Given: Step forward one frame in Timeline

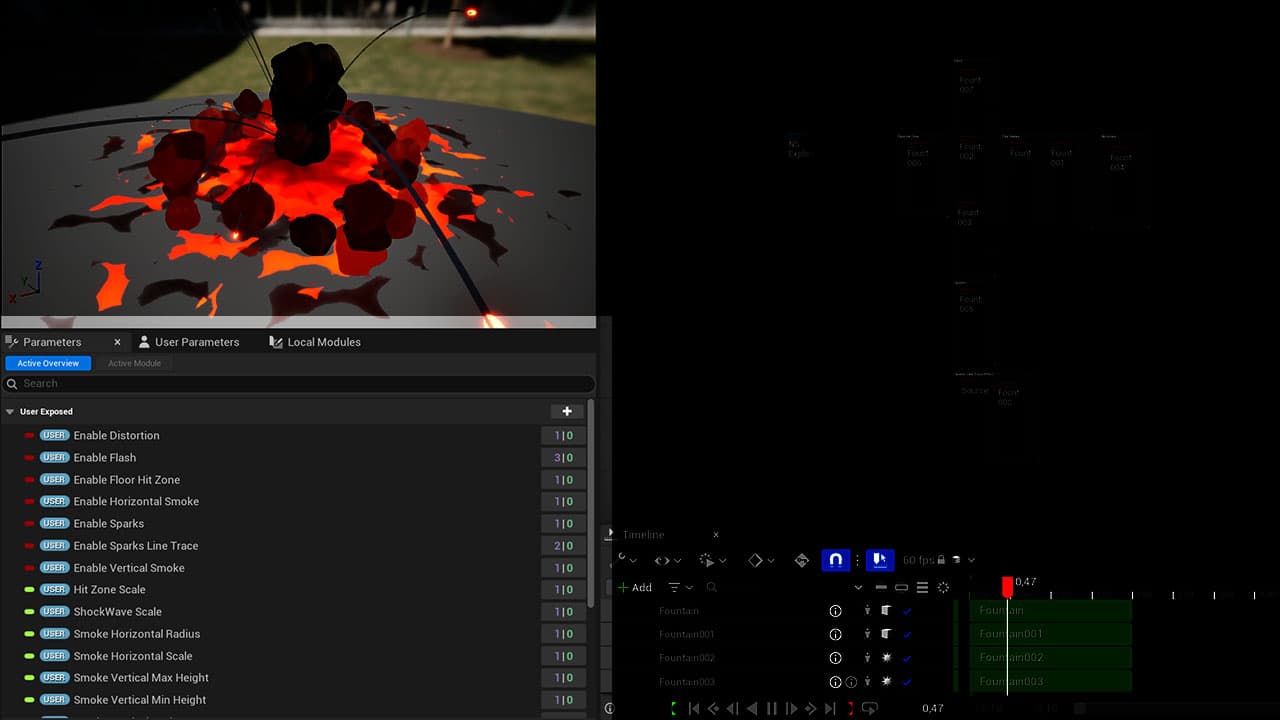Looking at the screenshot, I should coord(791,708).
